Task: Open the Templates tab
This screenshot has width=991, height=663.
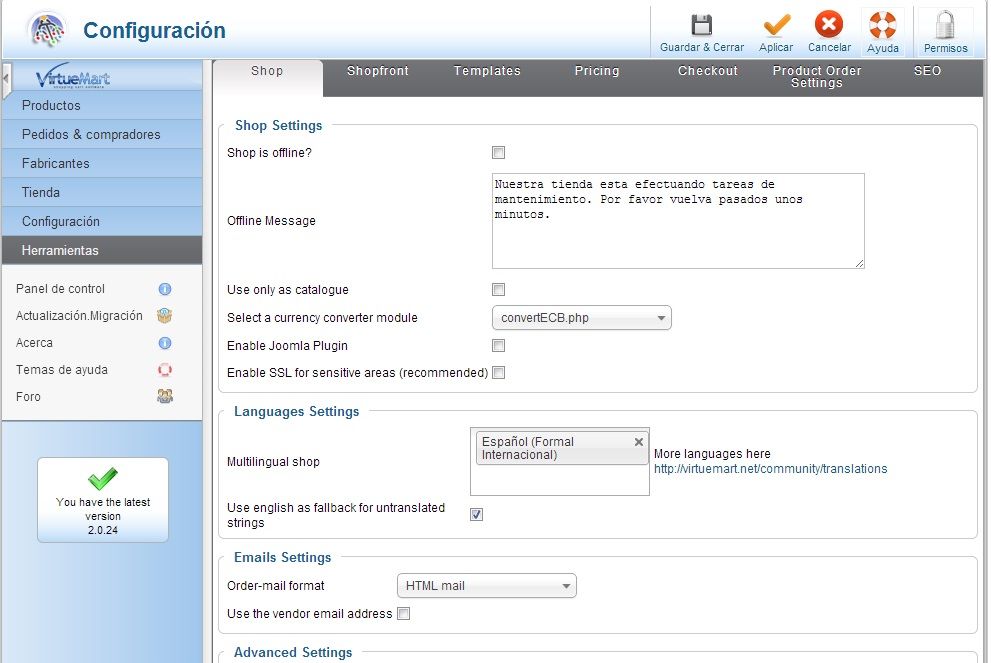Action: pyautogui.click(x=487, y=71)
